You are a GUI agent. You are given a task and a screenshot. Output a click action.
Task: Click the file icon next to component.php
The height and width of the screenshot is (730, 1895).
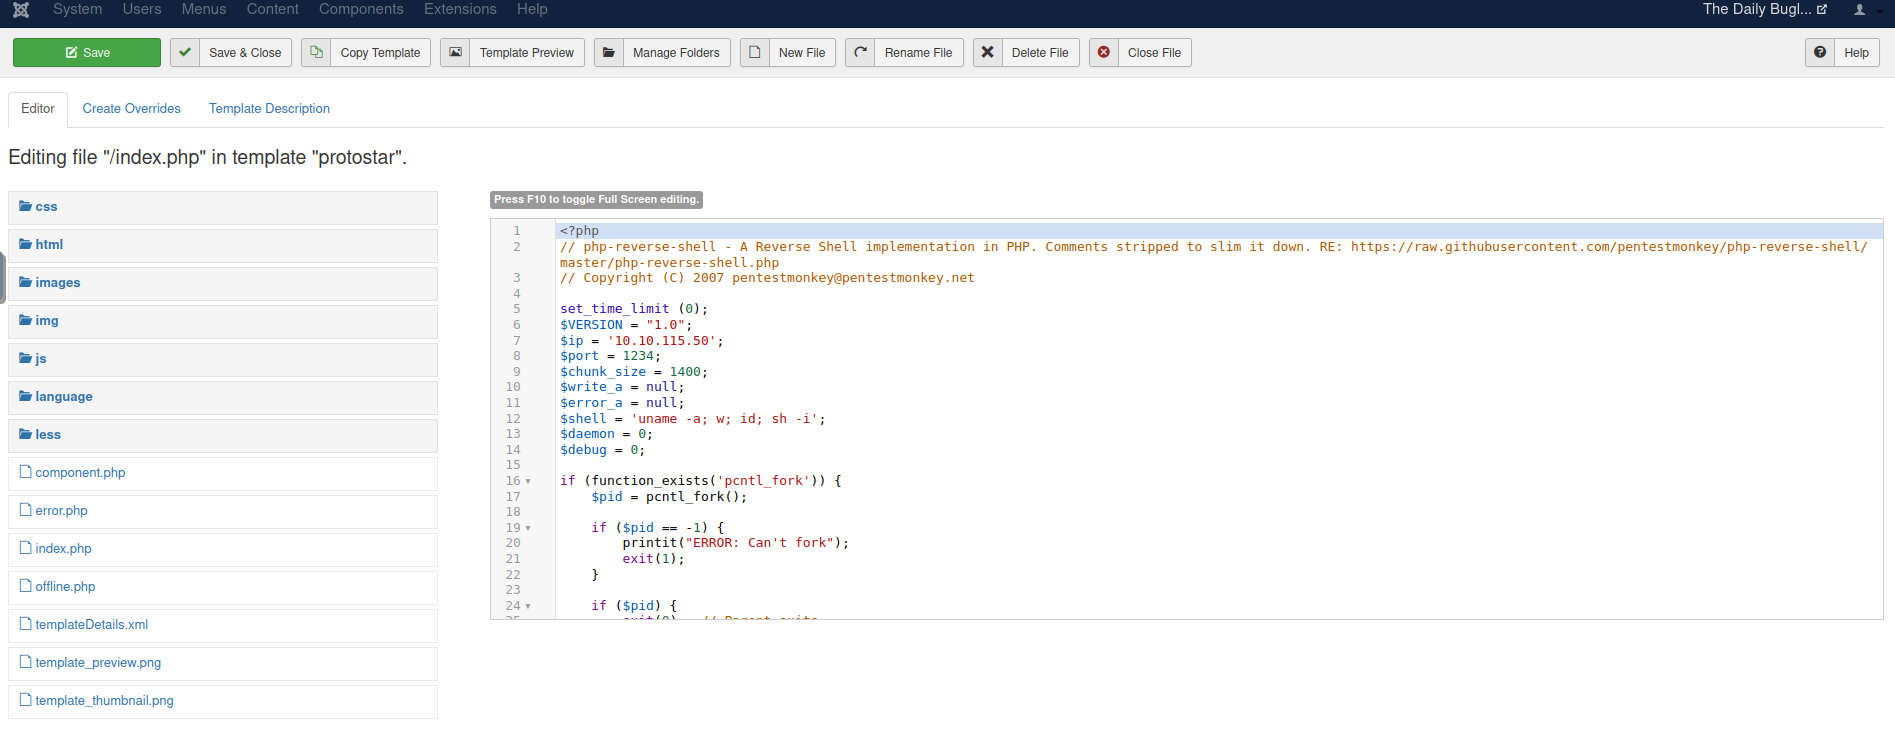coord(26,471)
